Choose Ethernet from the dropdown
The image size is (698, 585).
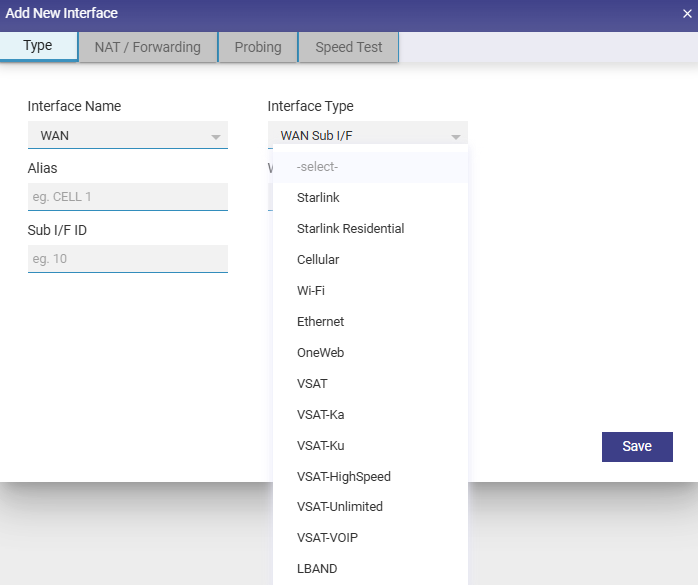[320, 322]
